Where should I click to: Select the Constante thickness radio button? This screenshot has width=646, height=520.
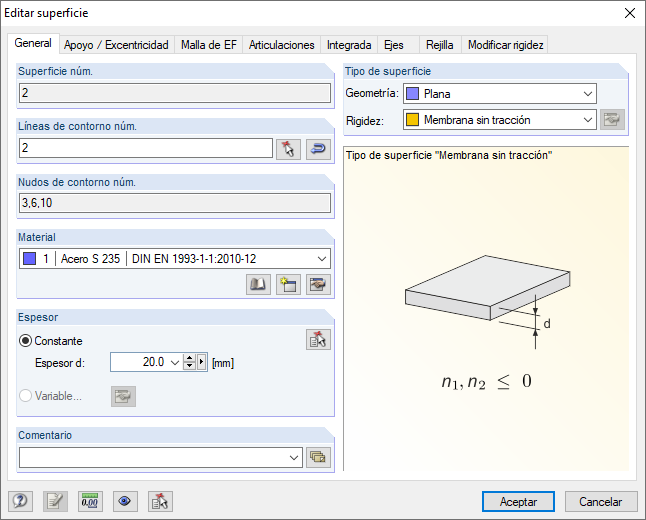(27, 341)
